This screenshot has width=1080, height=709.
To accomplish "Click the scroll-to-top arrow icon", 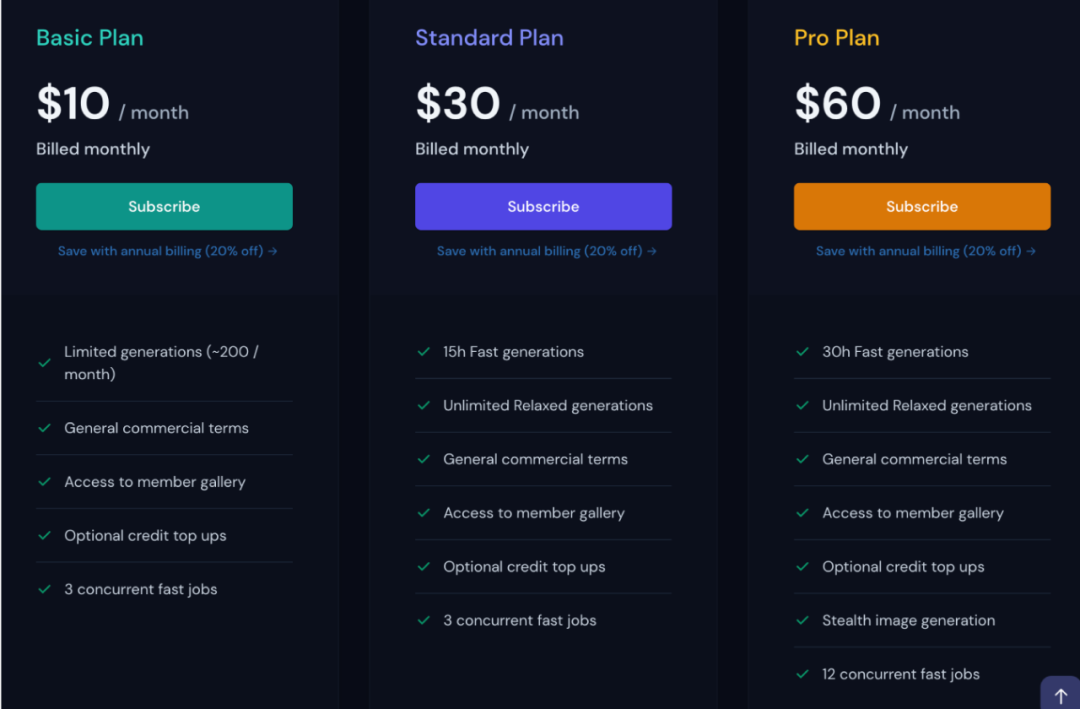I will pos(1061,696).
